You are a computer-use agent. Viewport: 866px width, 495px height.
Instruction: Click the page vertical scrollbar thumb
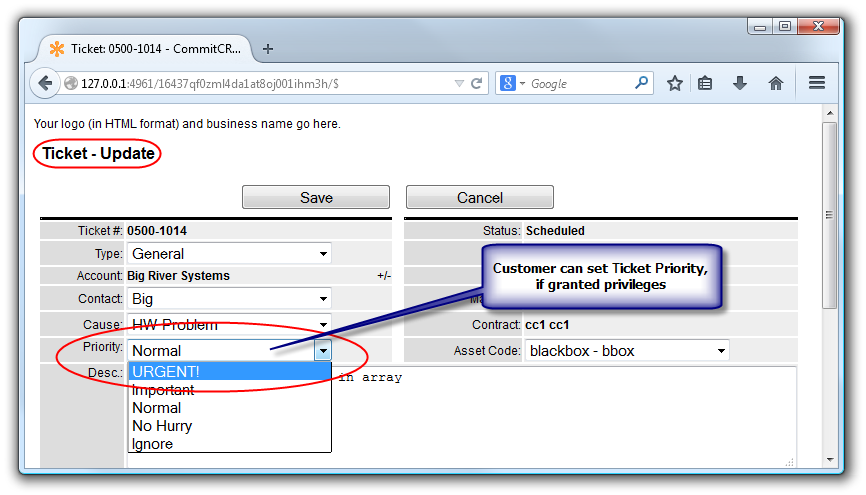[x=828, y=214]
